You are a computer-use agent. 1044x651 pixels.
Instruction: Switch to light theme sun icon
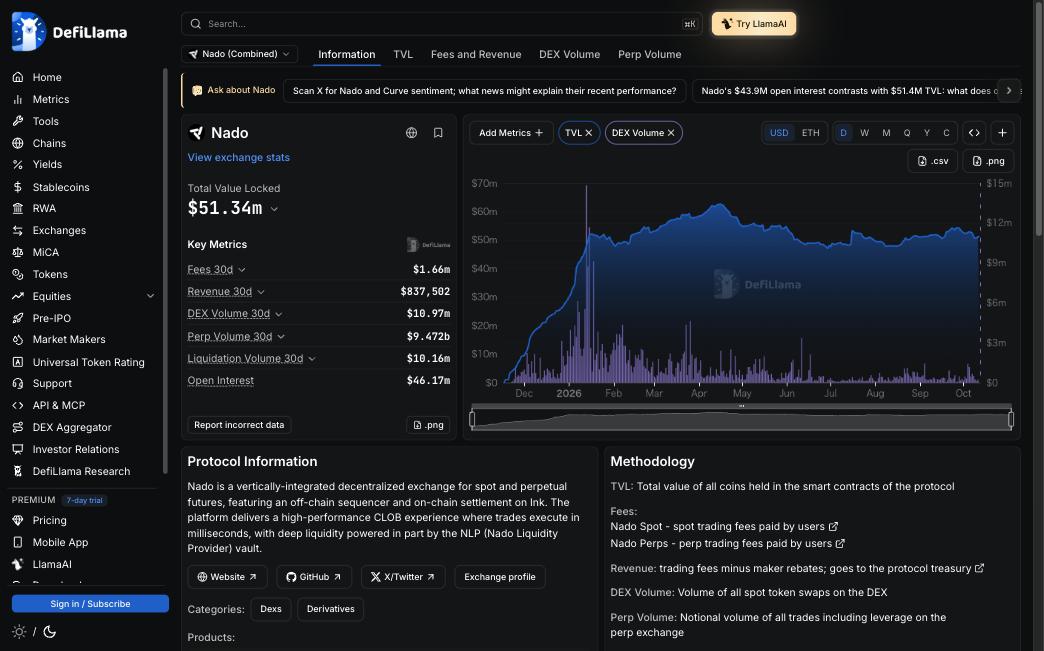(19, 632)
